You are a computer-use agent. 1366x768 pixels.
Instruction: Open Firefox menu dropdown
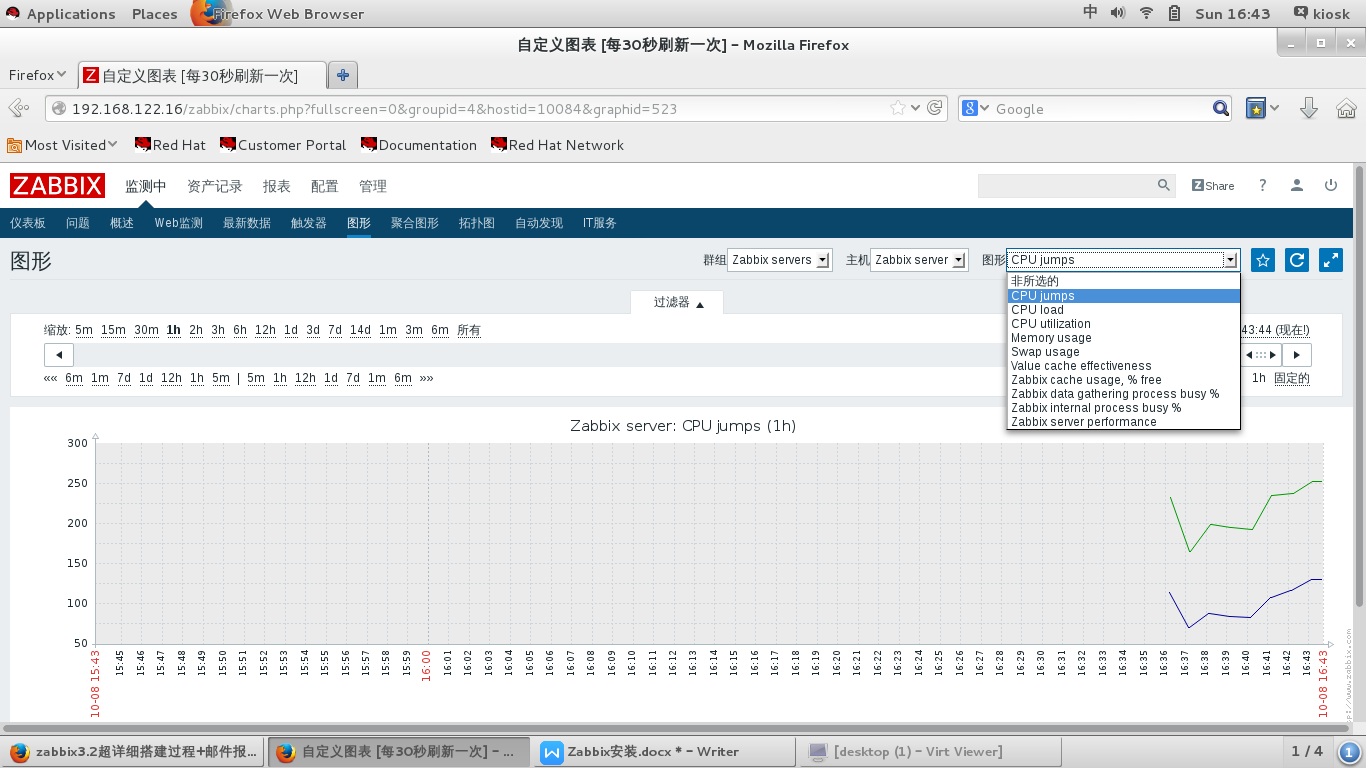(x=37, y=75)
